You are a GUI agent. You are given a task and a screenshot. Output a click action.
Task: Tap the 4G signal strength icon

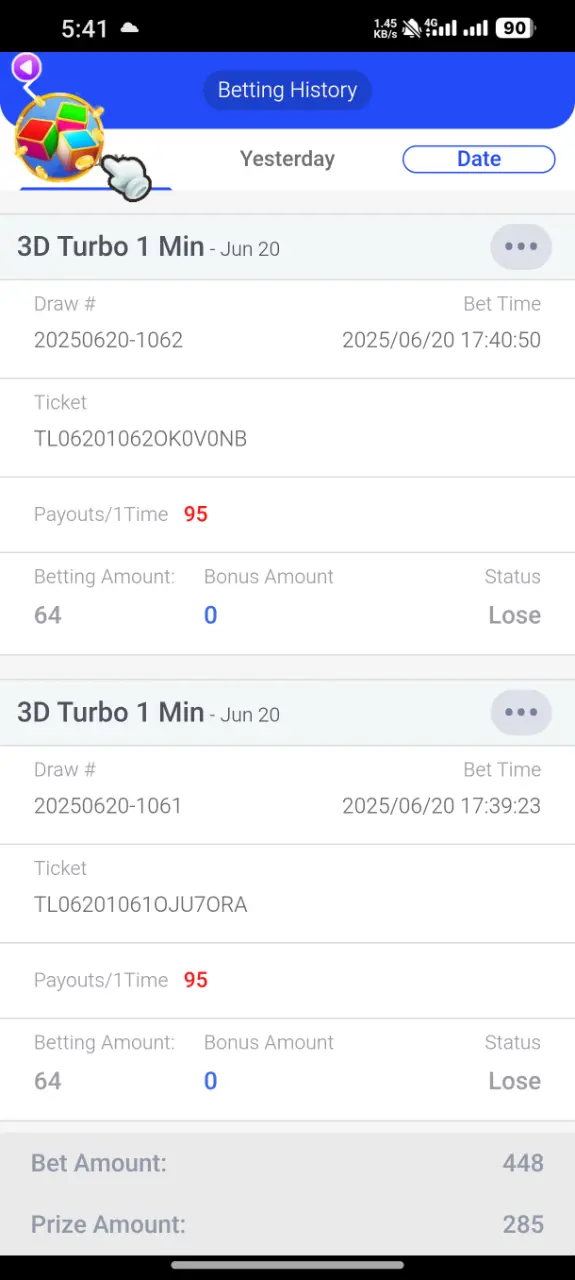click(443, 28)
